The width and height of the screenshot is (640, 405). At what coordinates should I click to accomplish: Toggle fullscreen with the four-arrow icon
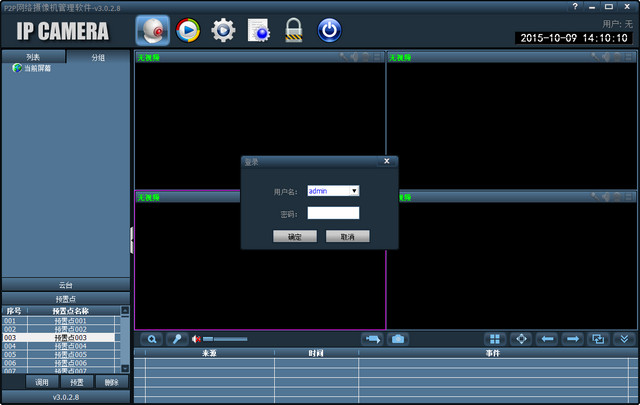pyautogui.click(x=521, y=339)
